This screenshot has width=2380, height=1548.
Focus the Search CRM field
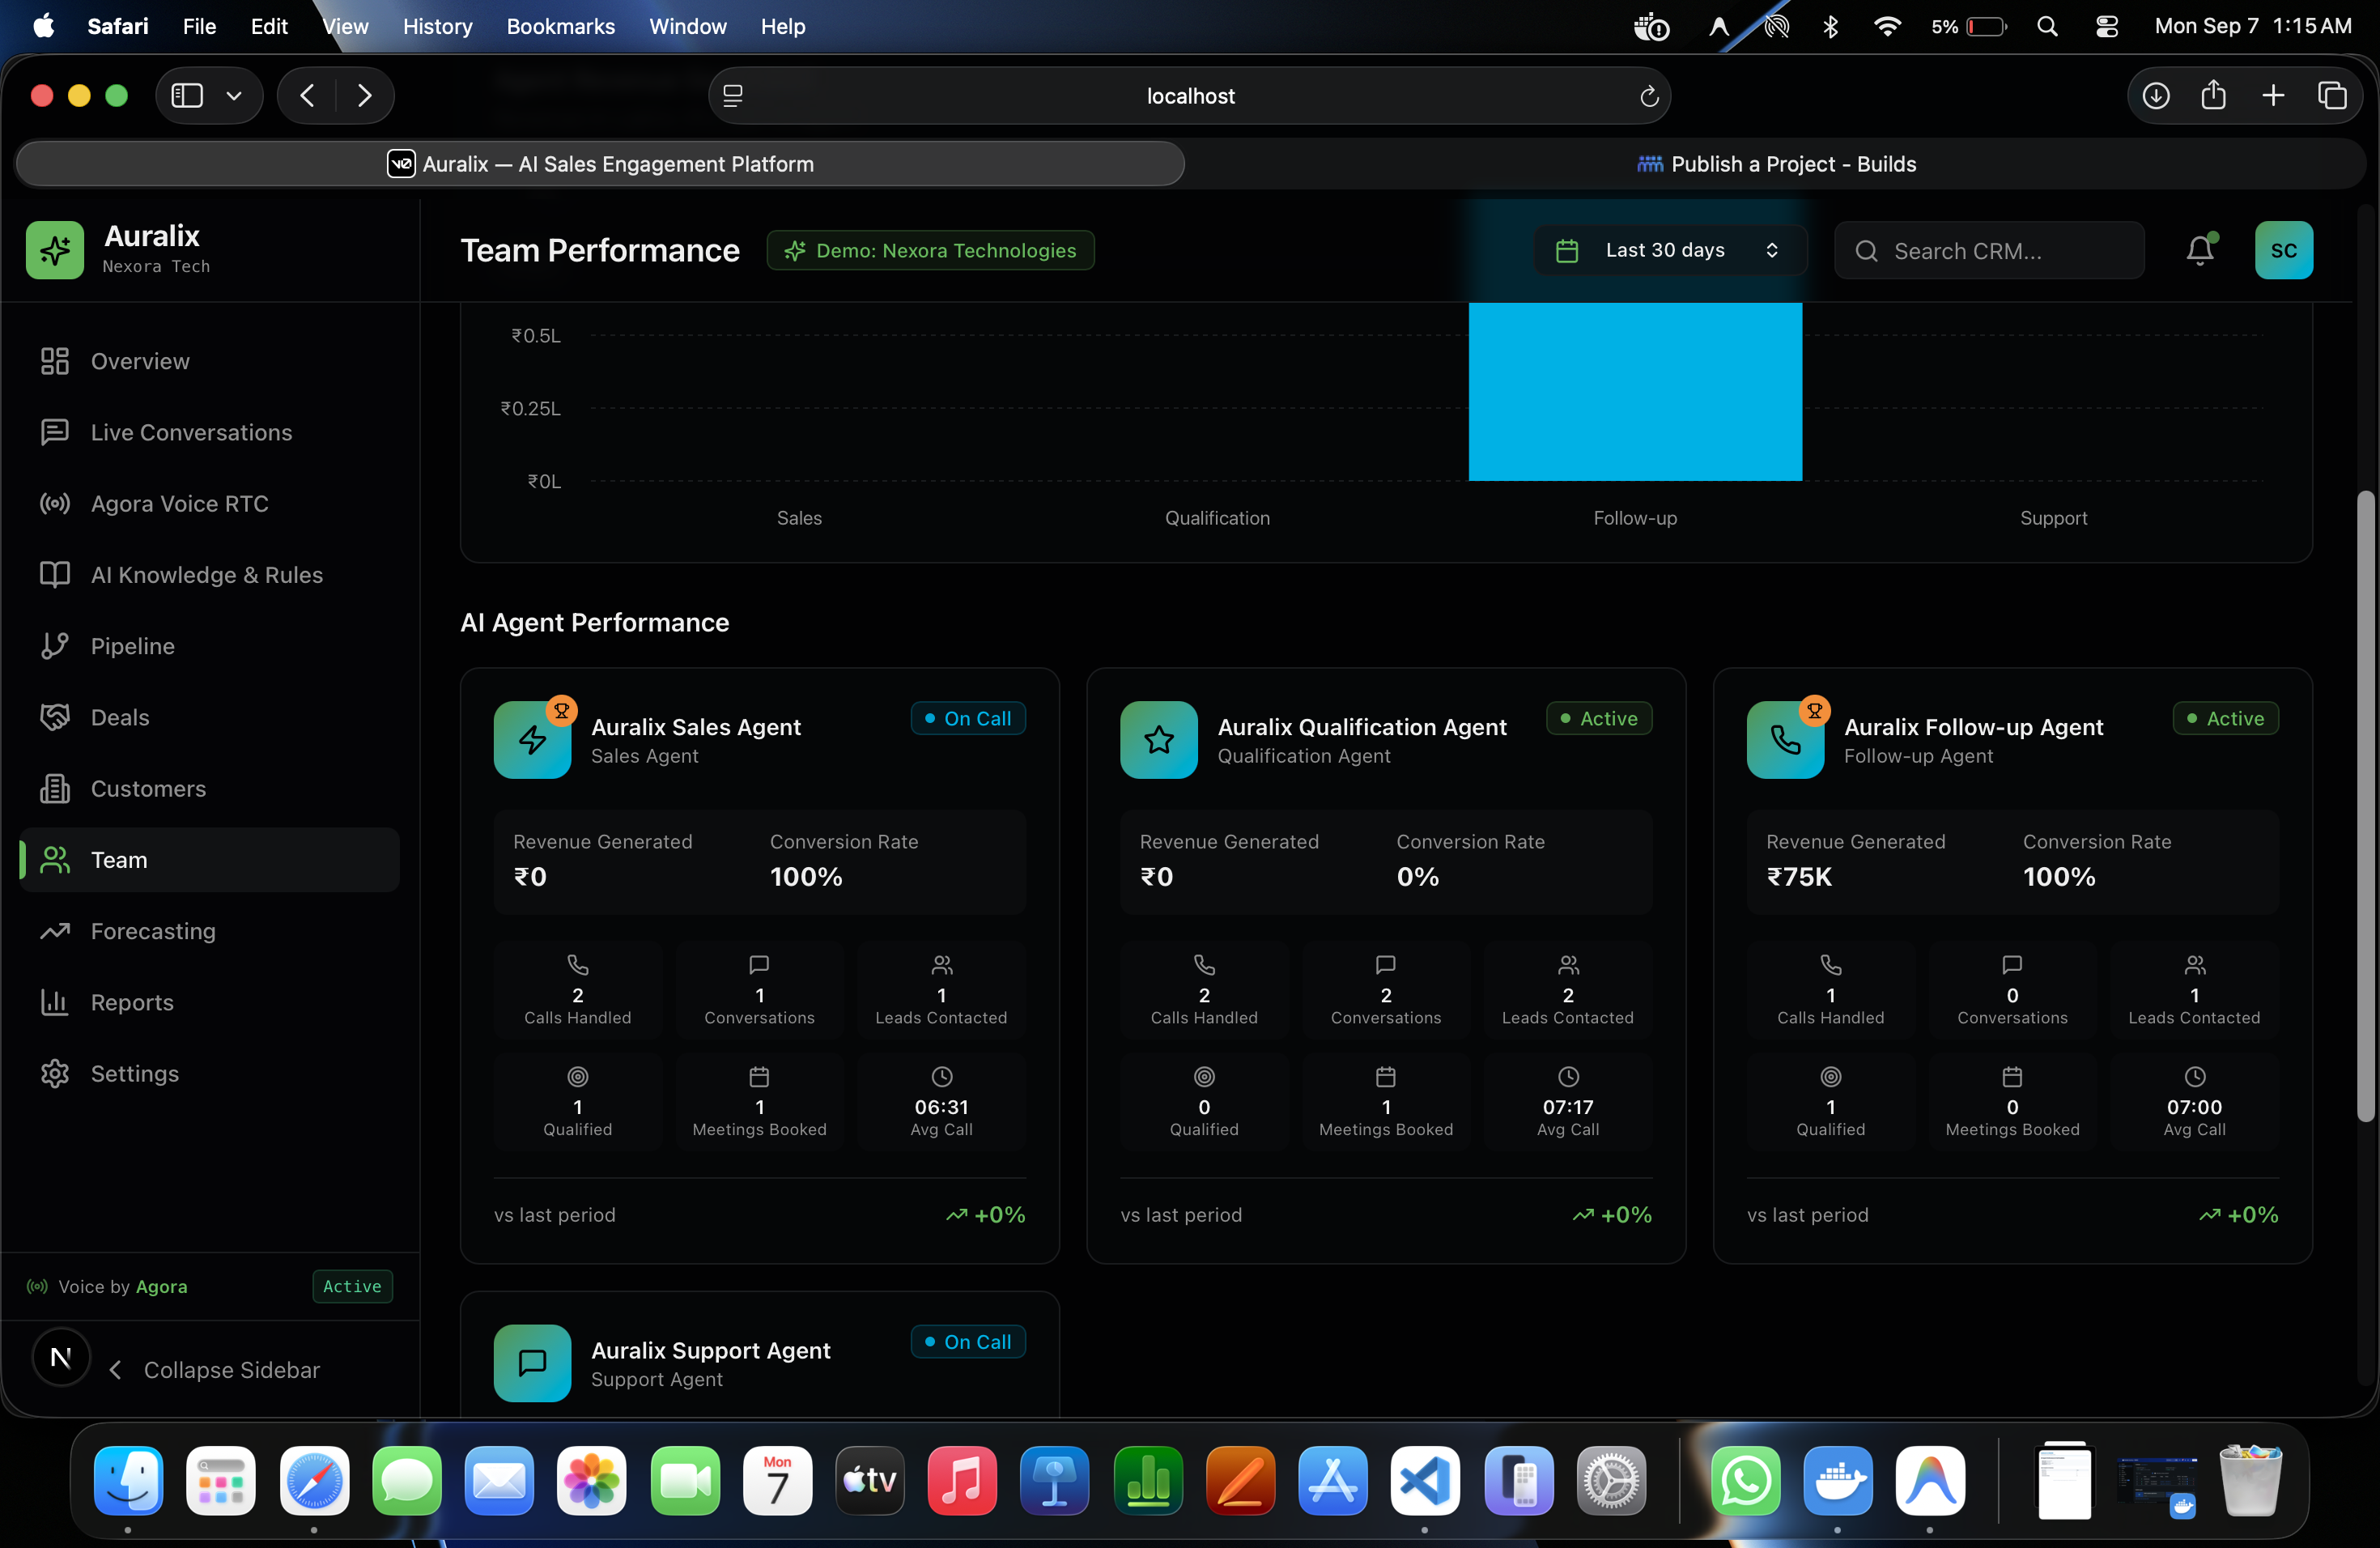pyautogui.click(x=1989, y=250)
